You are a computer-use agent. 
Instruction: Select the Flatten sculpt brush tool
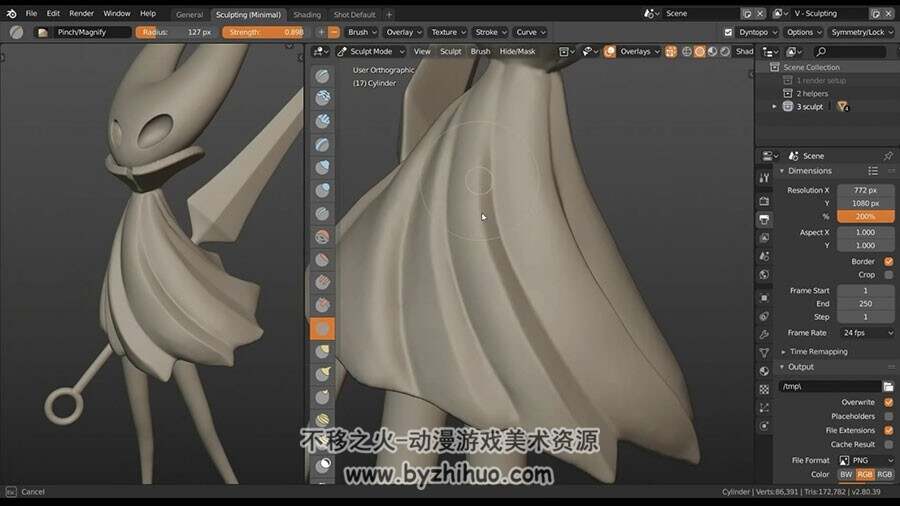pos(322,259)
